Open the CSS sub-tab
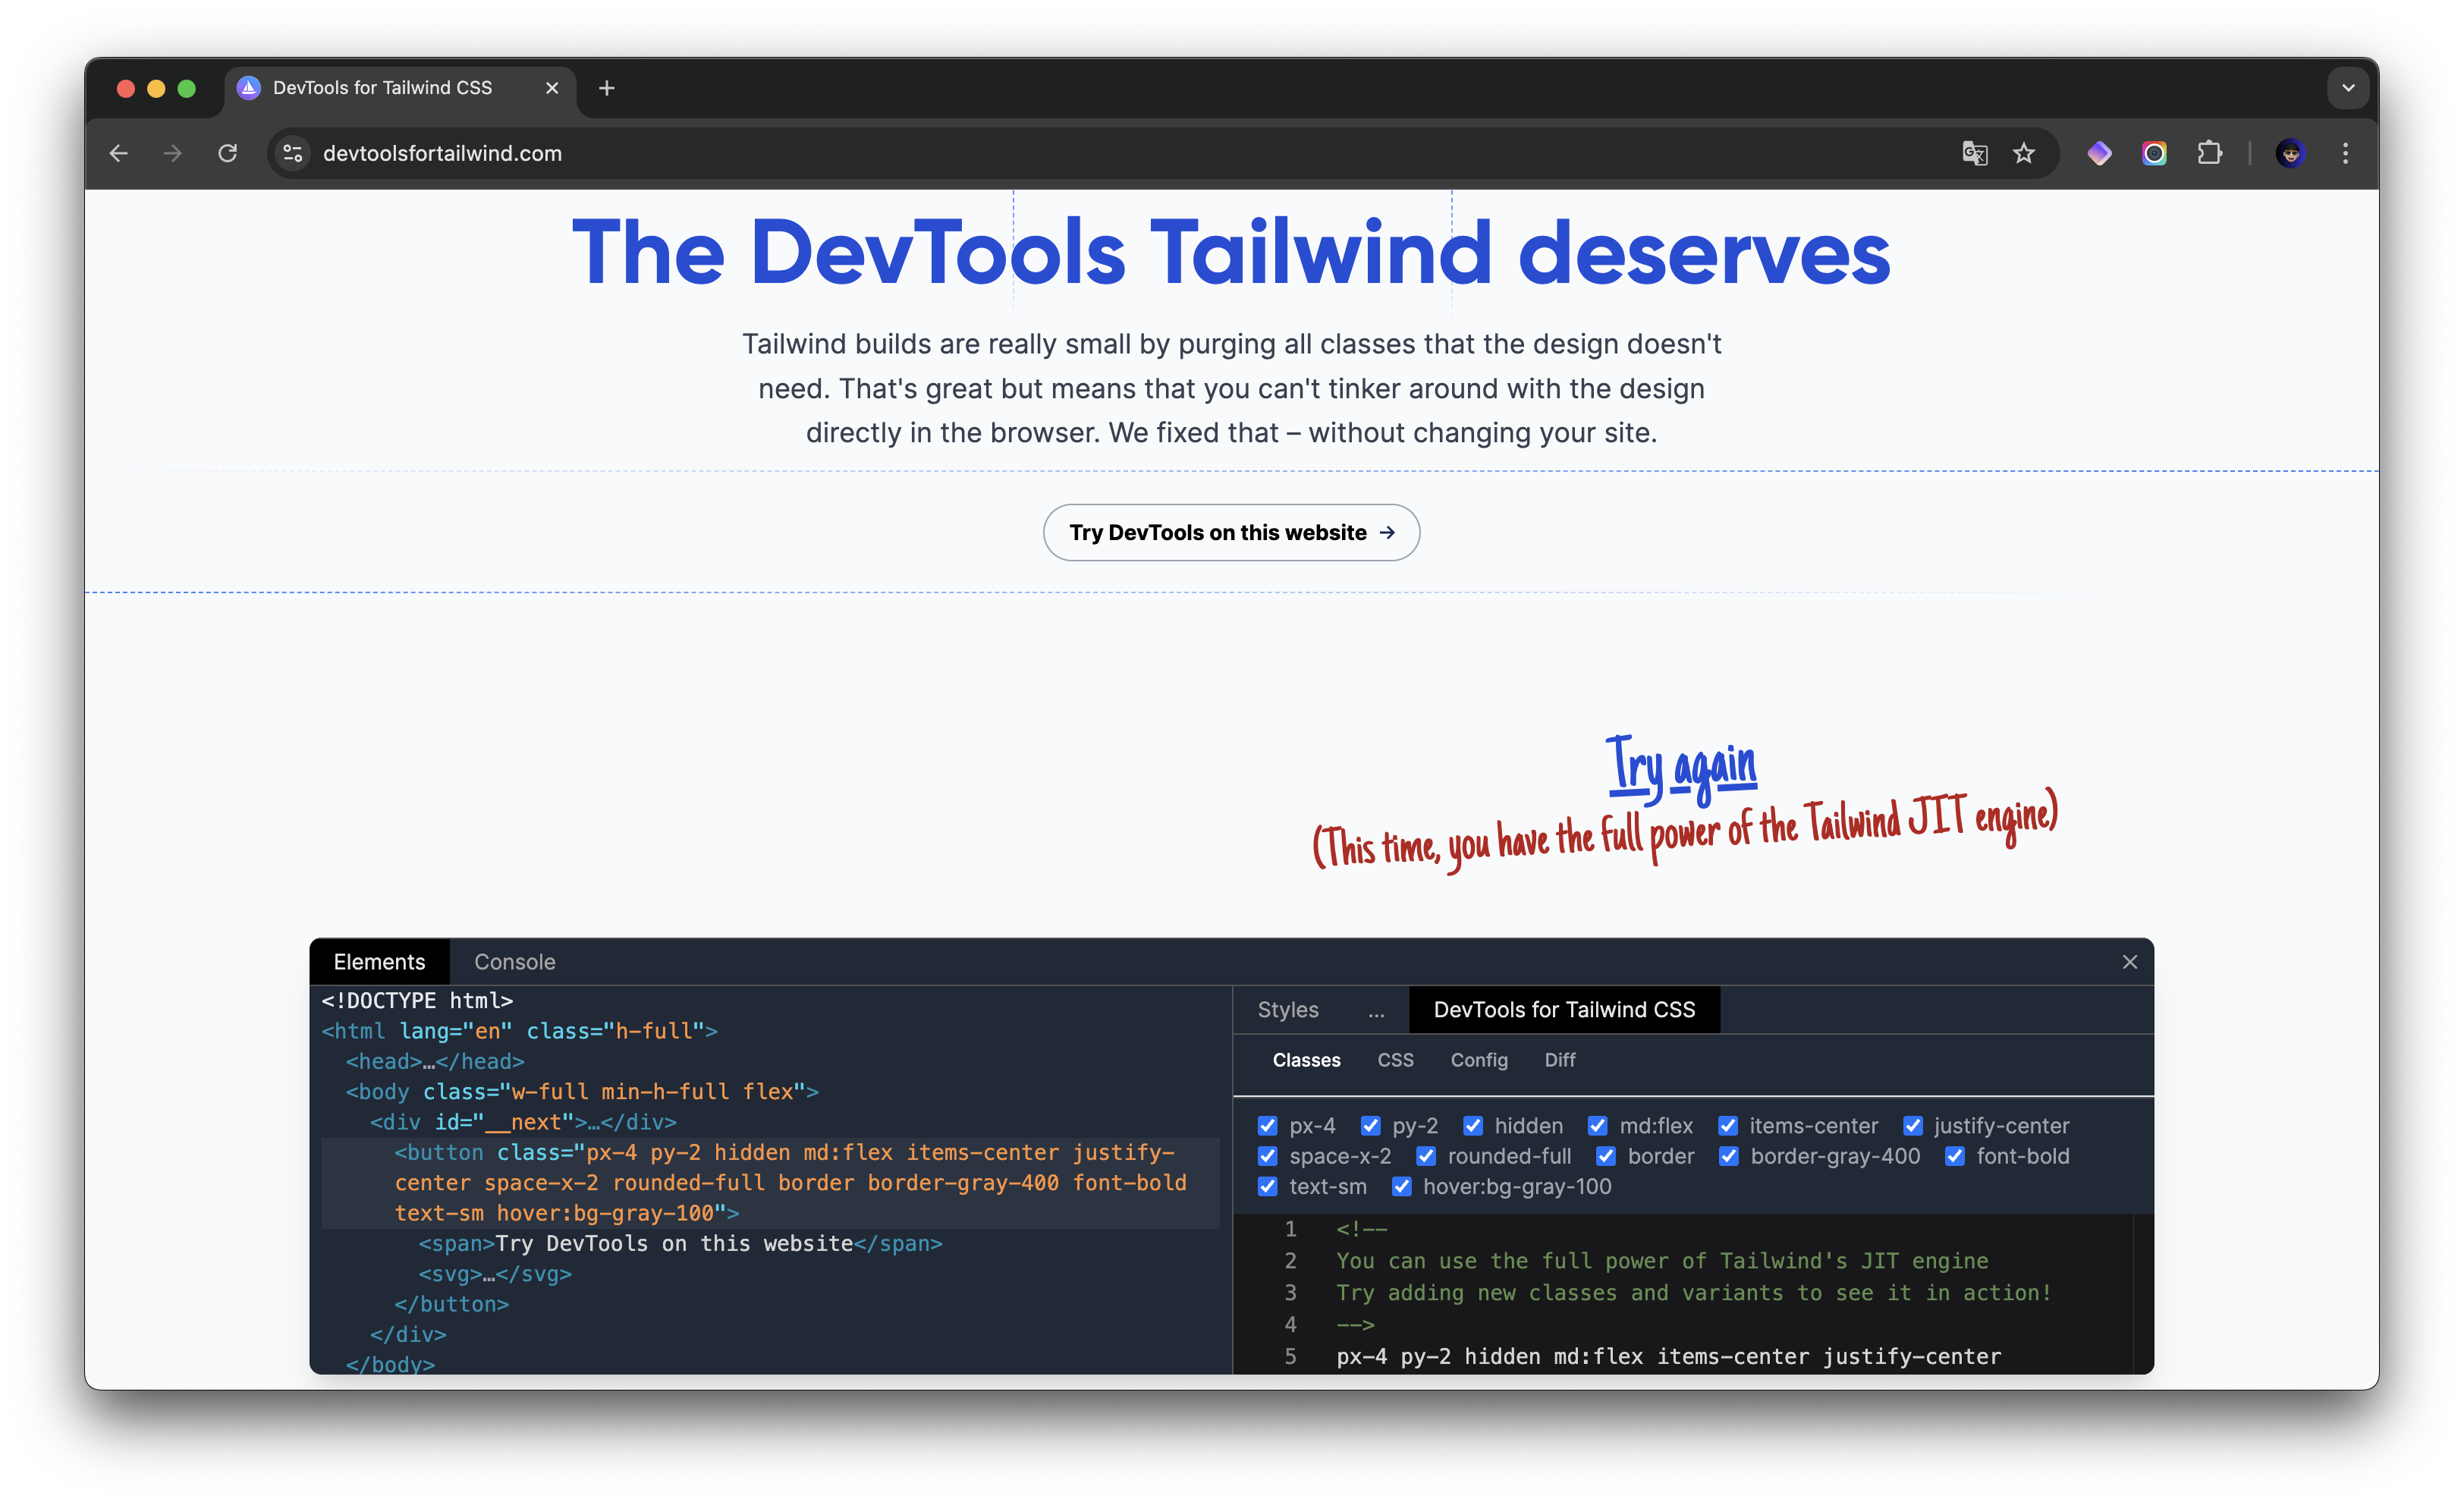The width and height of the screenshot is (2464, 1502). 1395,1060
